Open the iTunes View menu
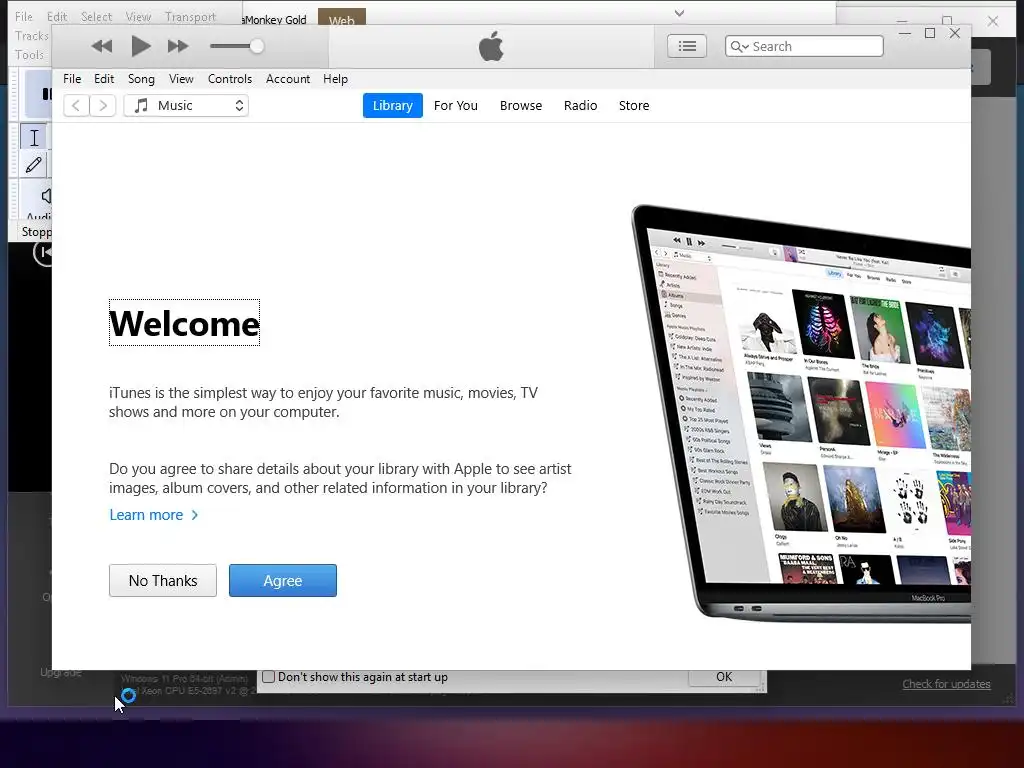Screen dimensions: 1024x768 [181, 79]
